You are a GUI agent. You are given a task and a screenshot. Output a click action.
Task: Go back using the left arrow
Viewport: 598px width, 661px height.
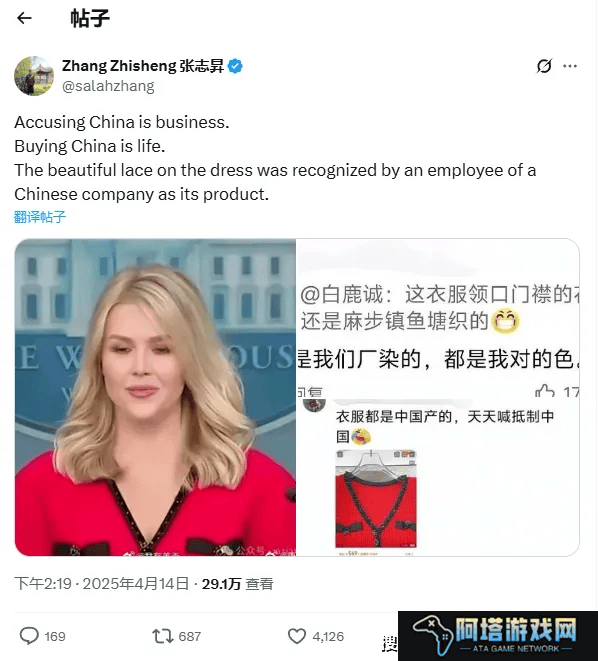tap(24, 18)
